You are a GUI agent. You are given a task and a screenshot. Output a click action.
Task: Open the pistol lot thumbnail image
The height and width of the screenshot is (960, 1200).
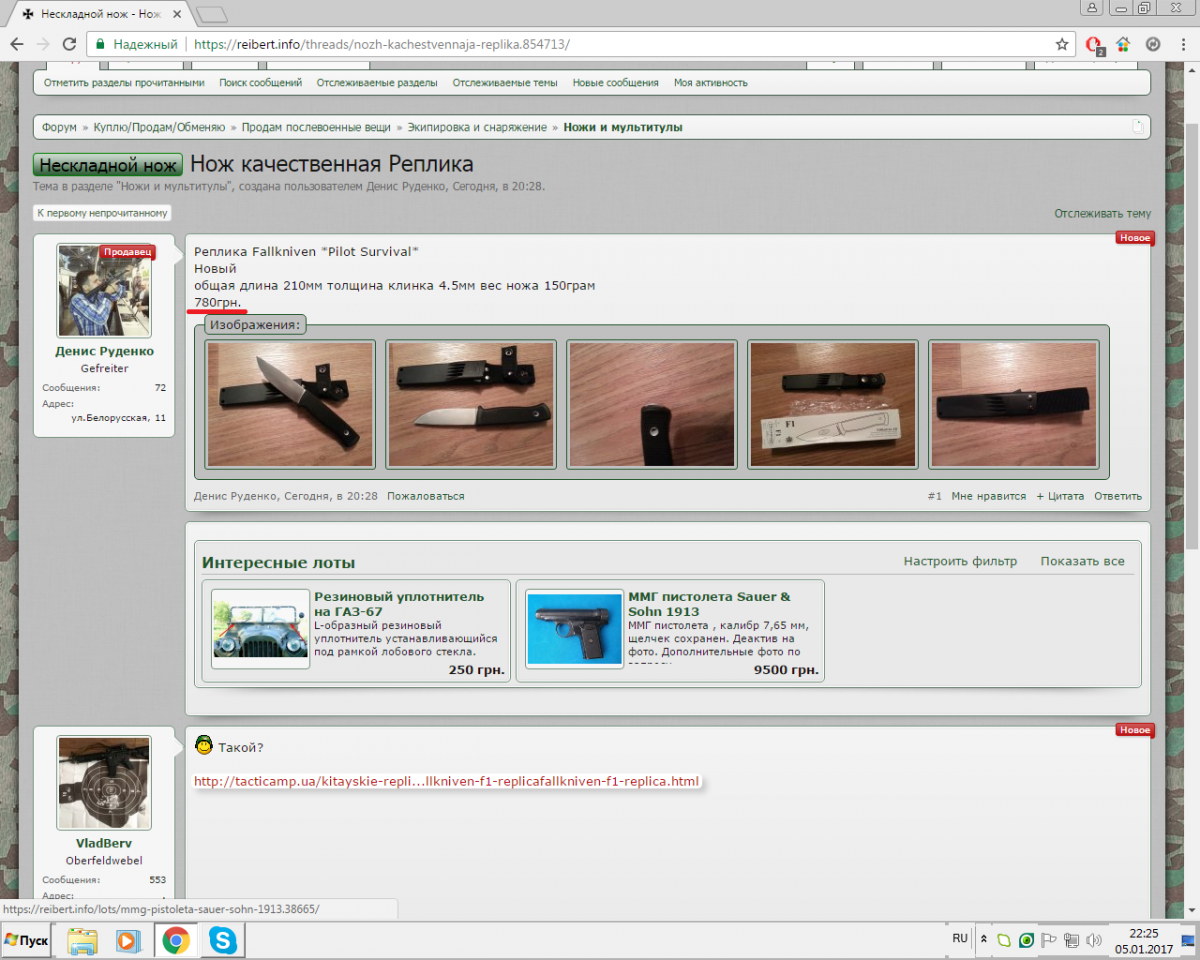(x=574, y=629)
